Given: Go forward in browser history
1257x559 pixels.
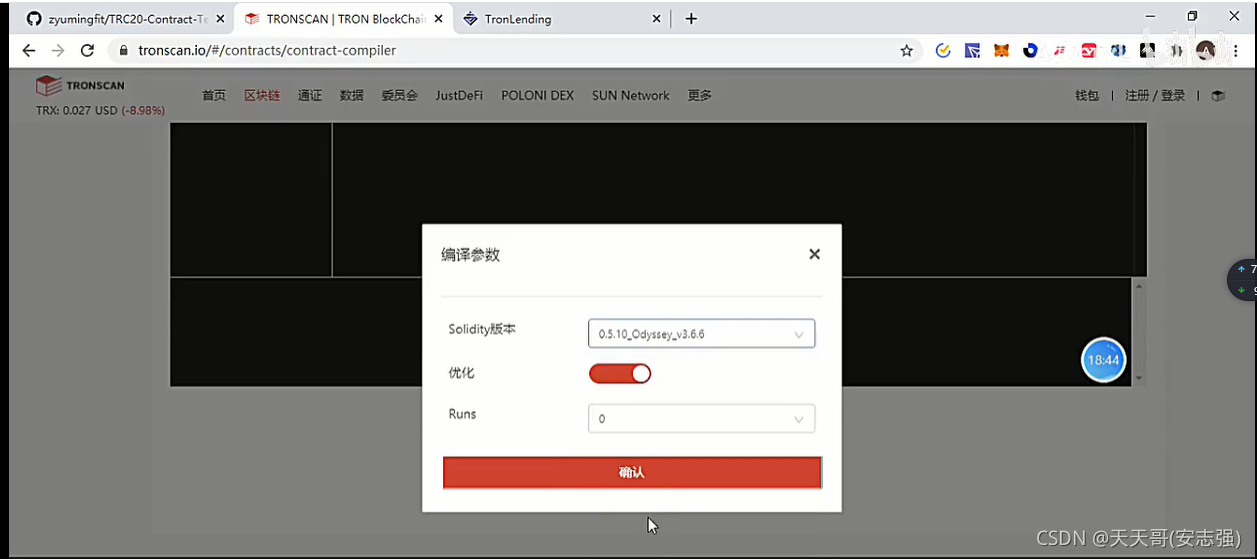Looking at the screenshot, I should [x=58, y=50].
